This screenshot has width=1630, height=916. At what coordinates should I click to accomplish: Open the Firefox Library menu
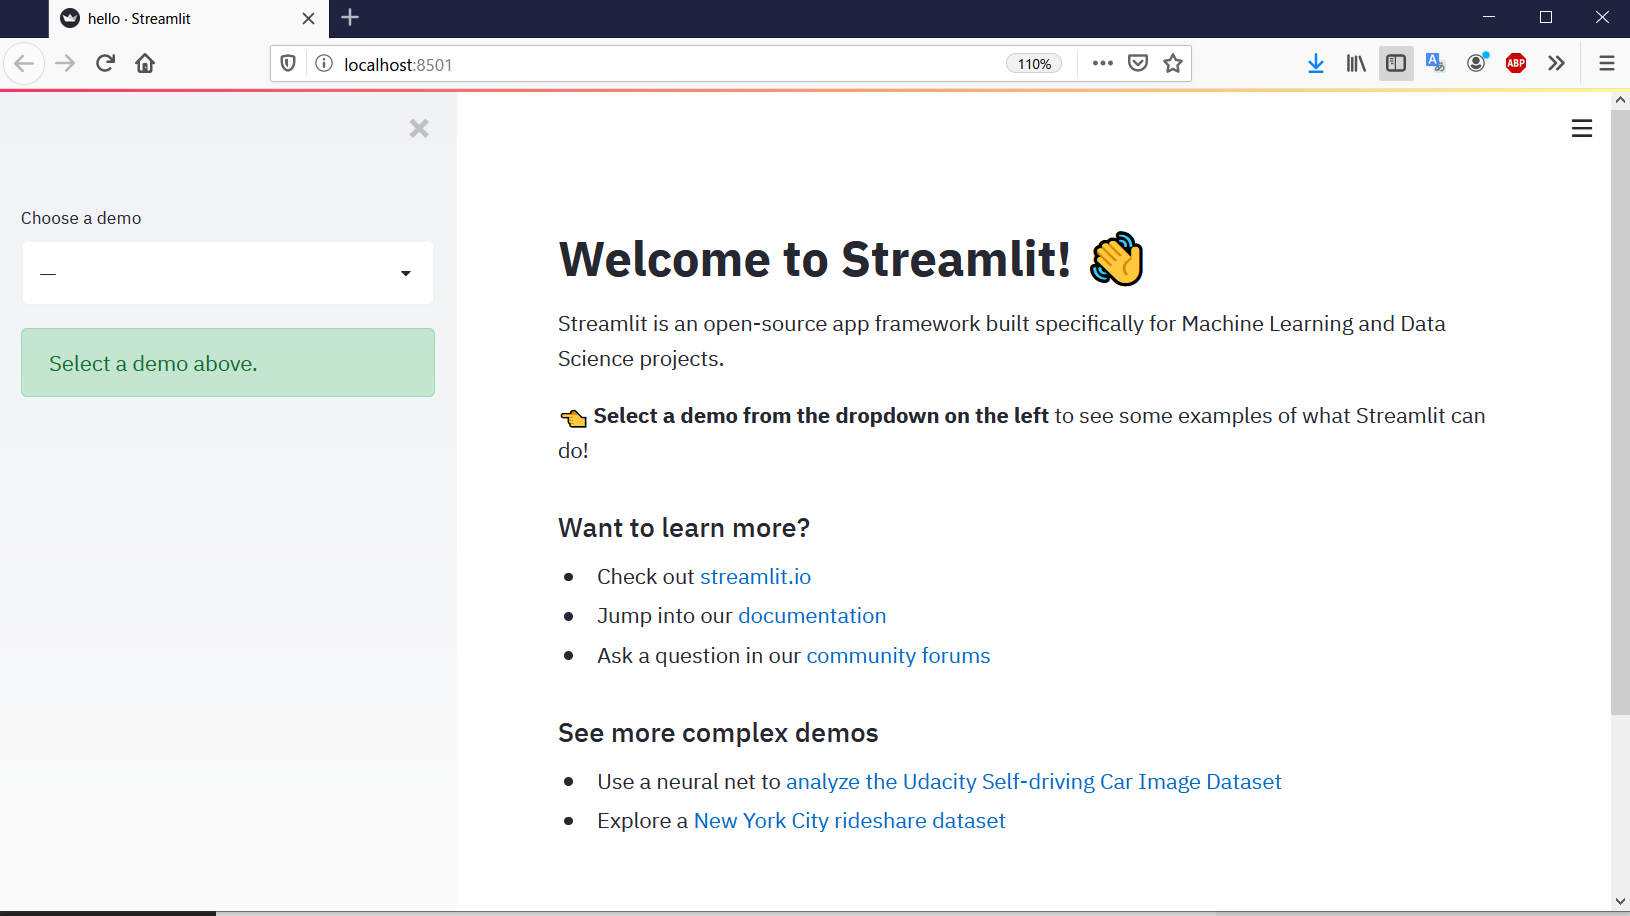tap(1355, 63)
